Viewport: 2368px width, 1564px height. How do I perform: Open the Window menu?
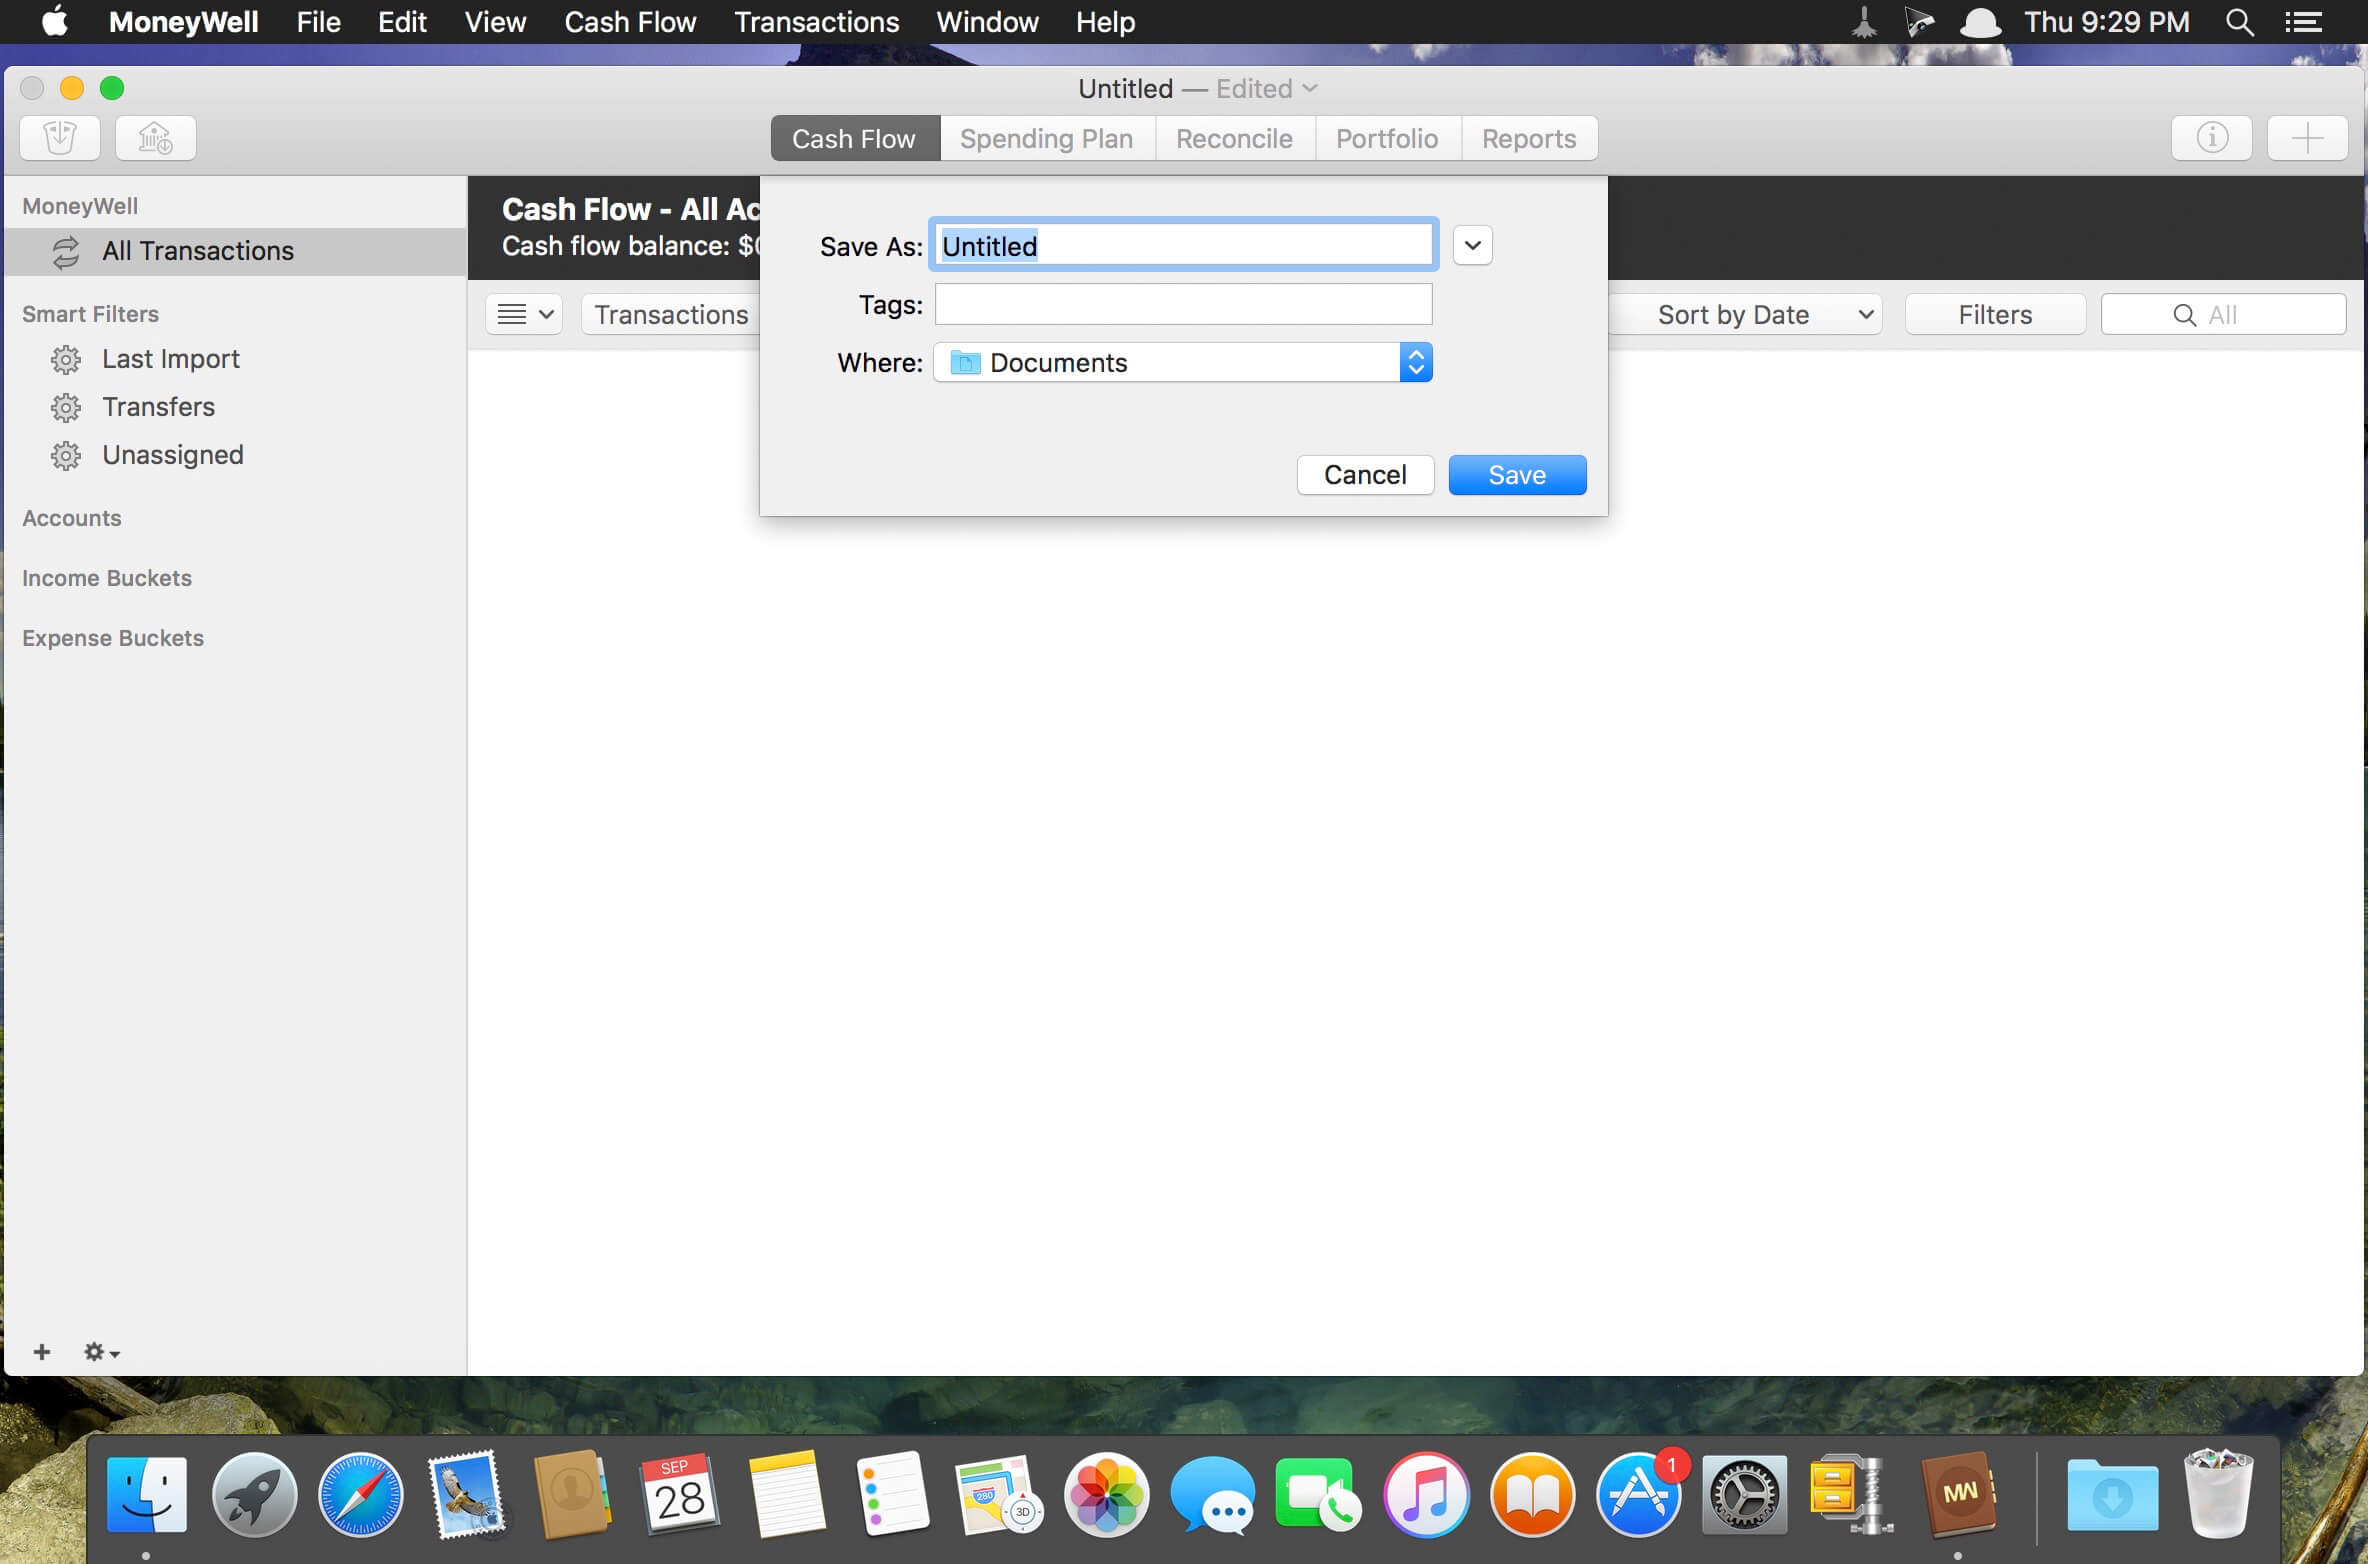987,22
